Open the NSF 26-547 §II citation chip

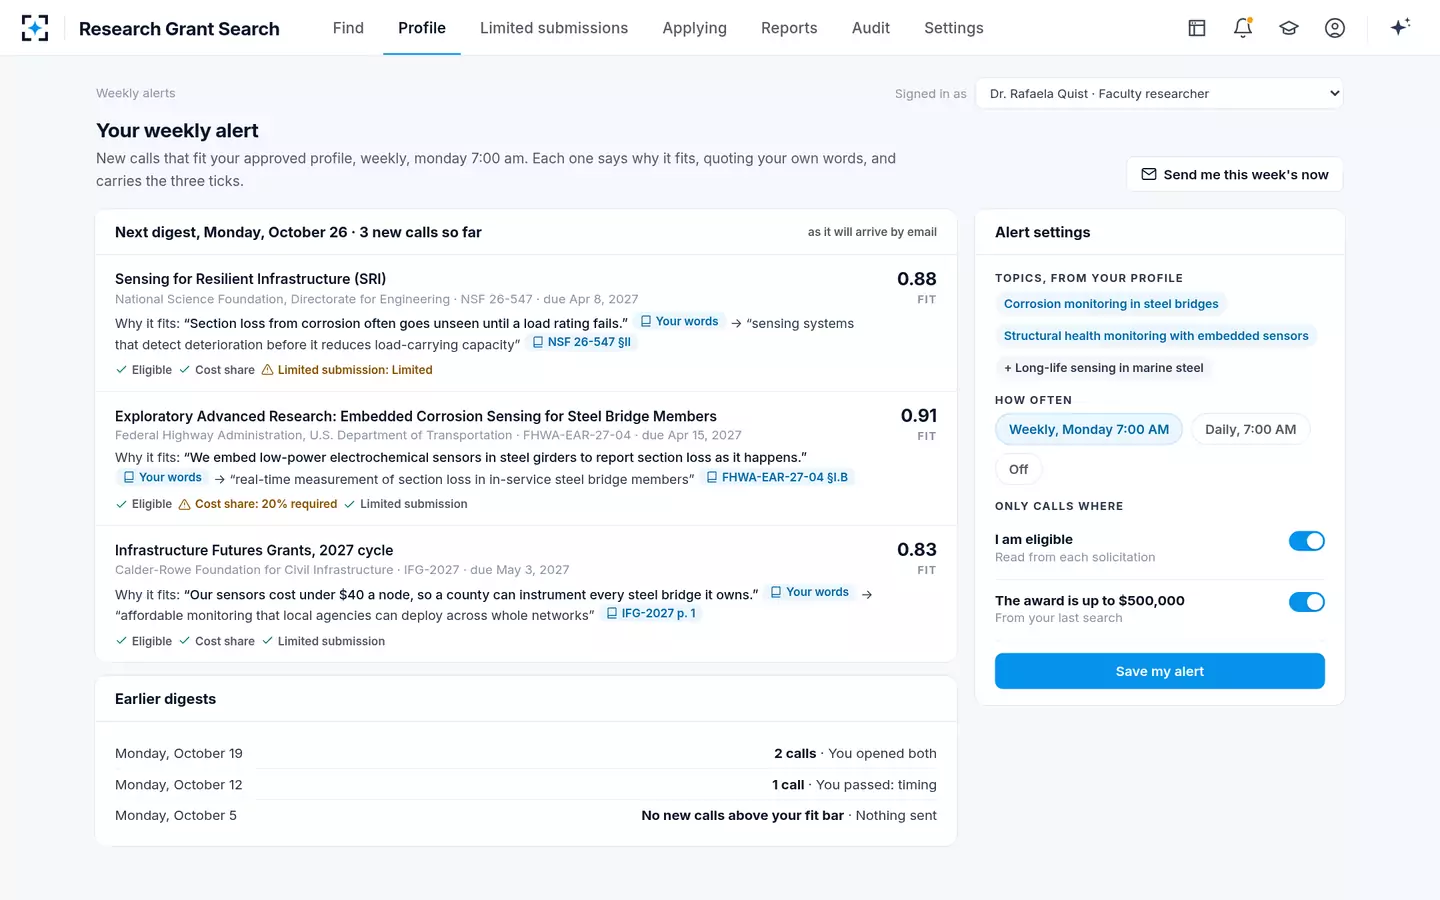[x=582, y=342]
